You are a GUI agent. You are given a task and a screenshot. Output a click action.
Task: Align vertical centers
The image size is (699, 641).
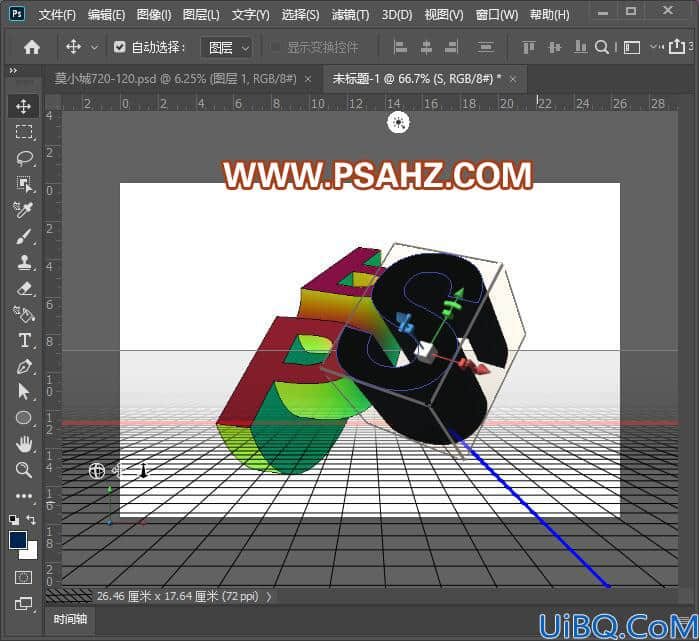[555, 47]
